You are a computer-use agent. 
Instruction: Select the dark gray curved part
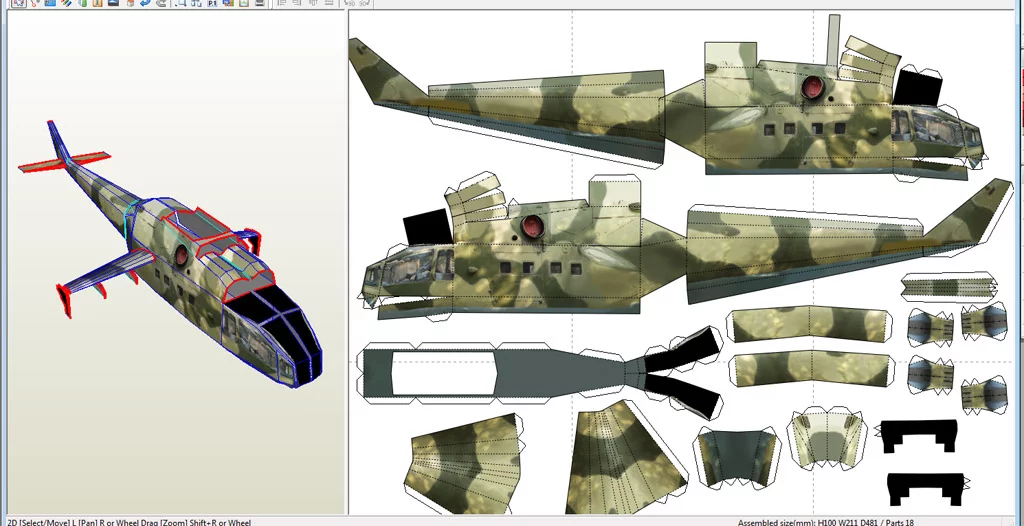point(737,457)
